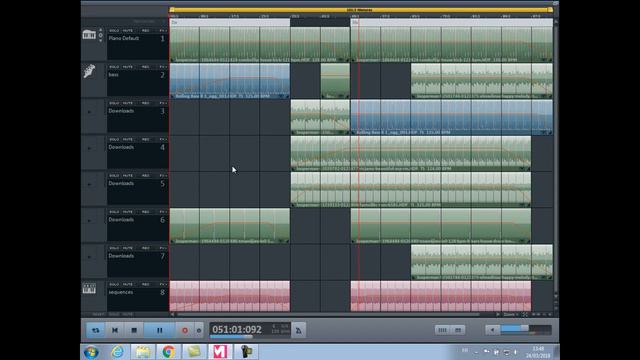Solo the Downloads track 4
640x360 pixels.
tap(114, 139)
